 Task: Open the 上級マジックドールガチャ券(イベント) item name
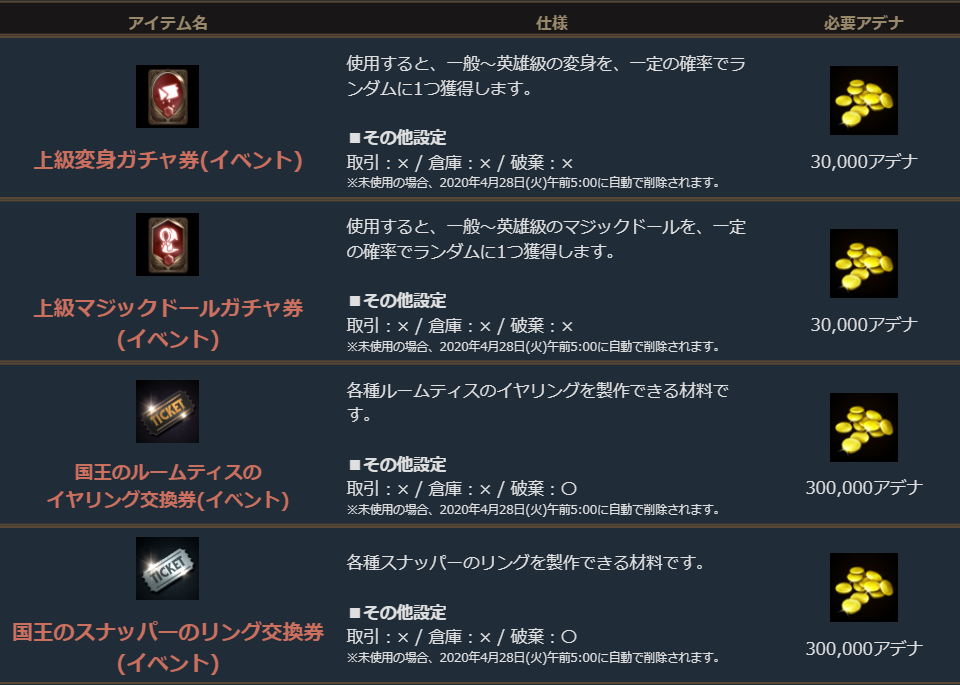(x=168, y=323)
